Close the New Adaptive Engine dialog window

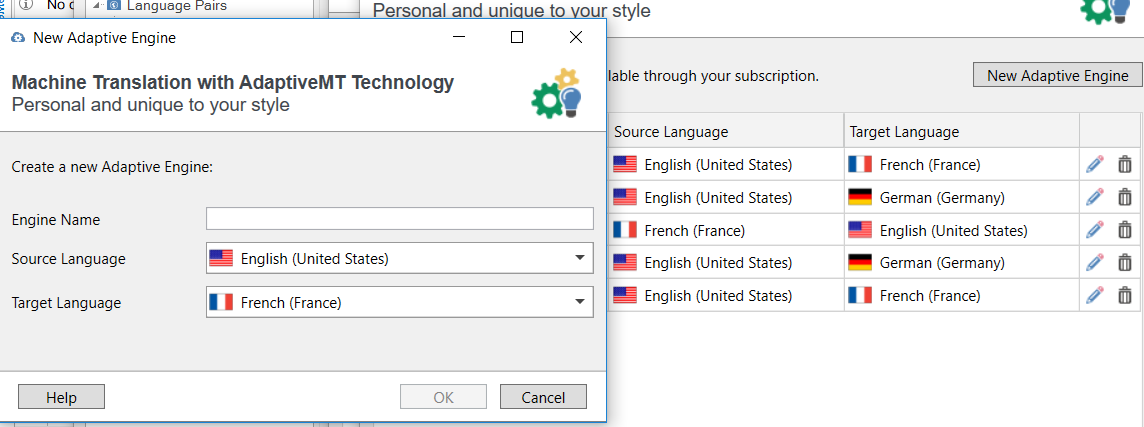pyautogui.click(x=575, y=38)
